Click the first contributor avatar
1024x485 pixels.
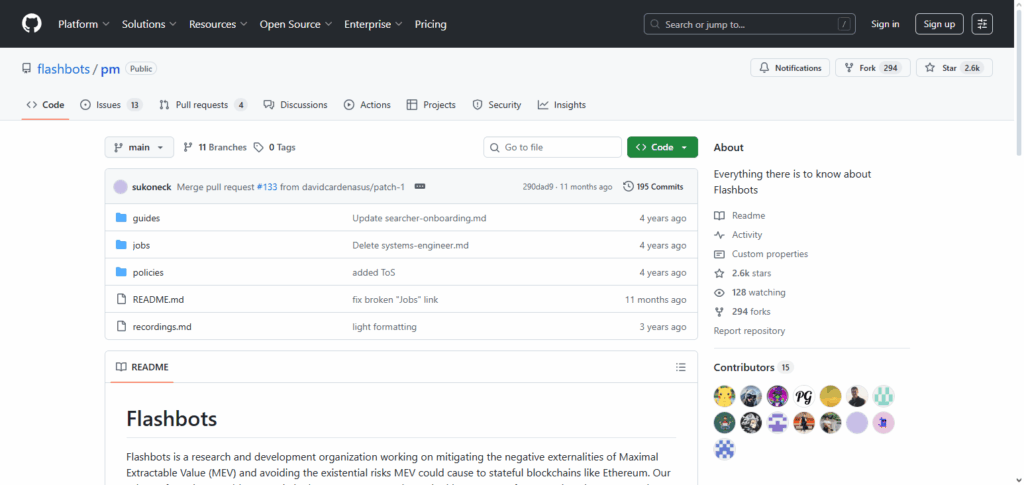724,396
